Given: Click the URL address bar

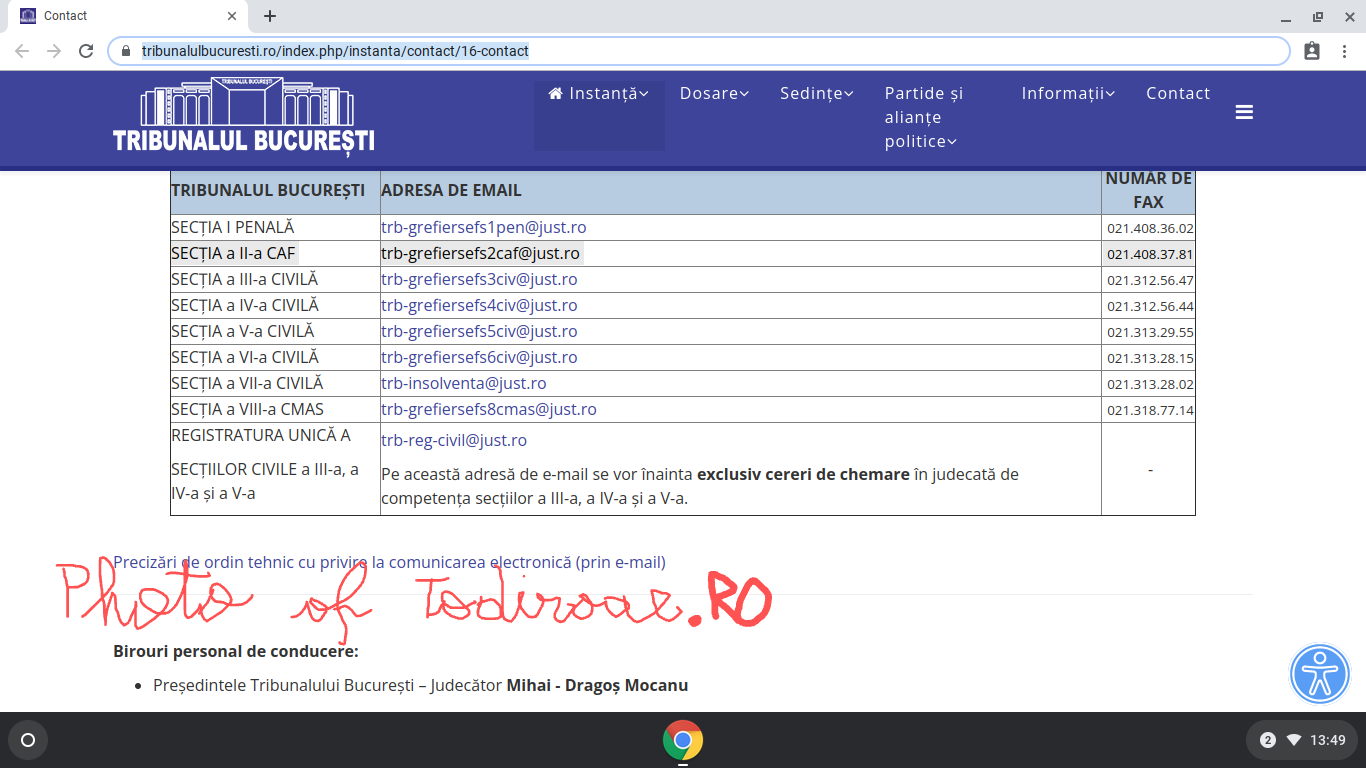Looking at the screenshot, I should 700,51.
